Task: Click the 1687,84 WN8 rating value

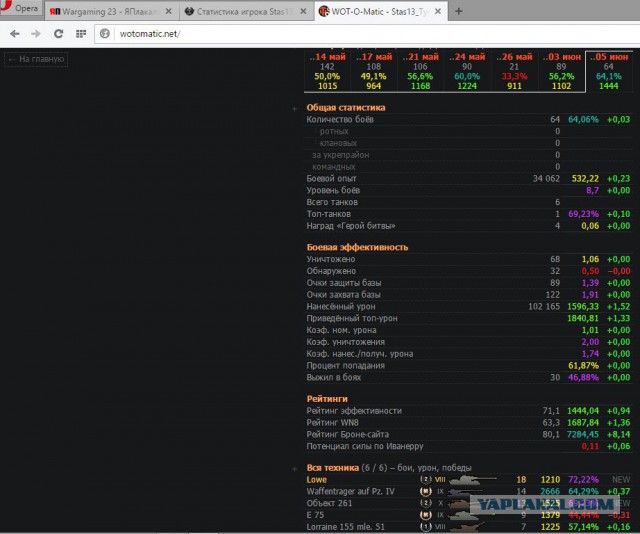Action: (x=583, y=423)
